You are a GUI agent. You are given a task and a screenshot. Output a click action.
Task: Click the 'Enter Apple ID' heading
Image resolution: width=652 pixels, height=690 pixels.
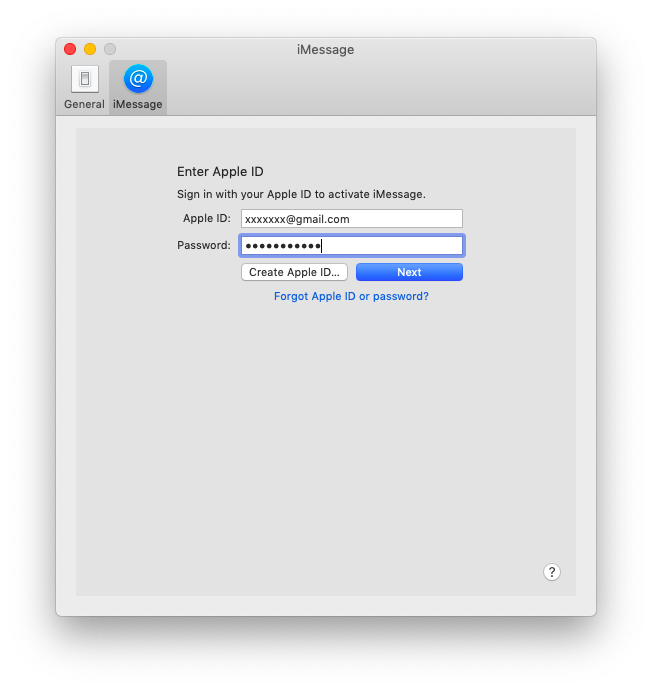(220, 172)
